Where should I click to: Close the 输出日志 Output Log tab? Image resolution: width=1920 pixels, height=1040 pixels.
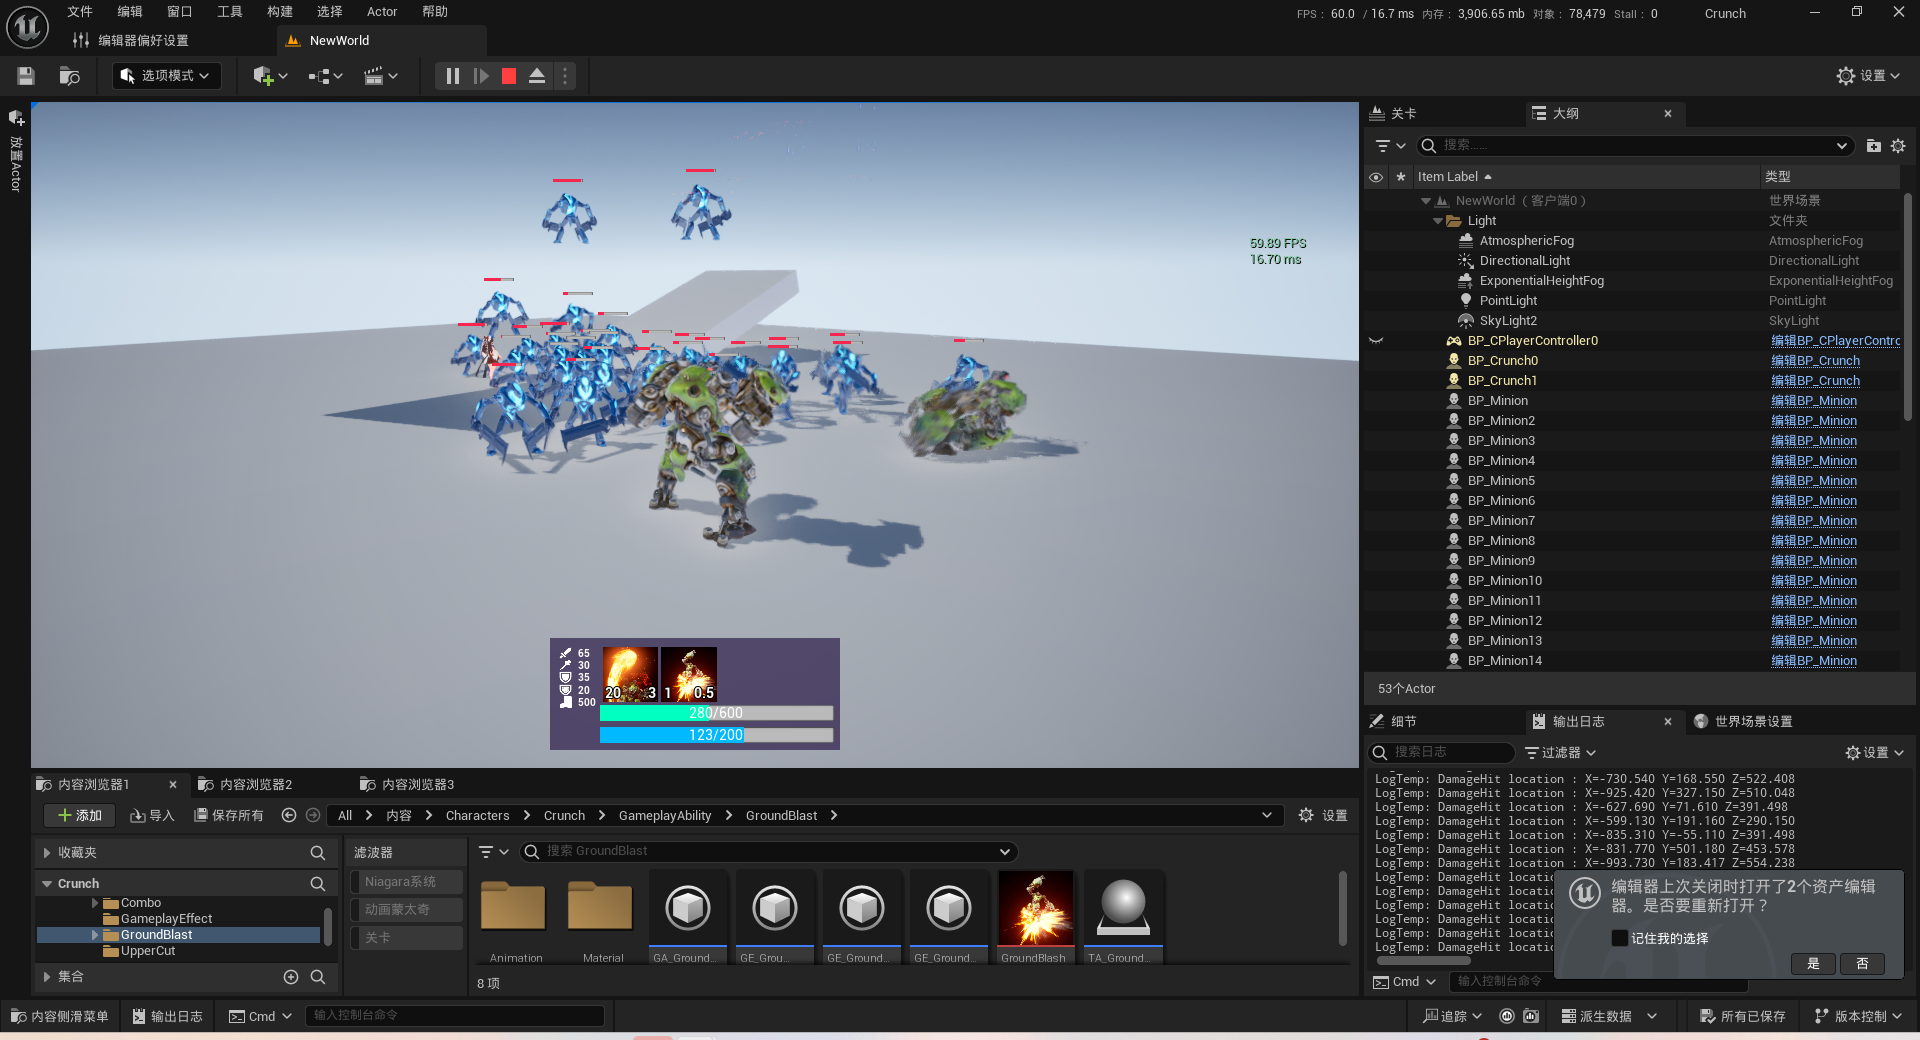(x=1667, y=722)
